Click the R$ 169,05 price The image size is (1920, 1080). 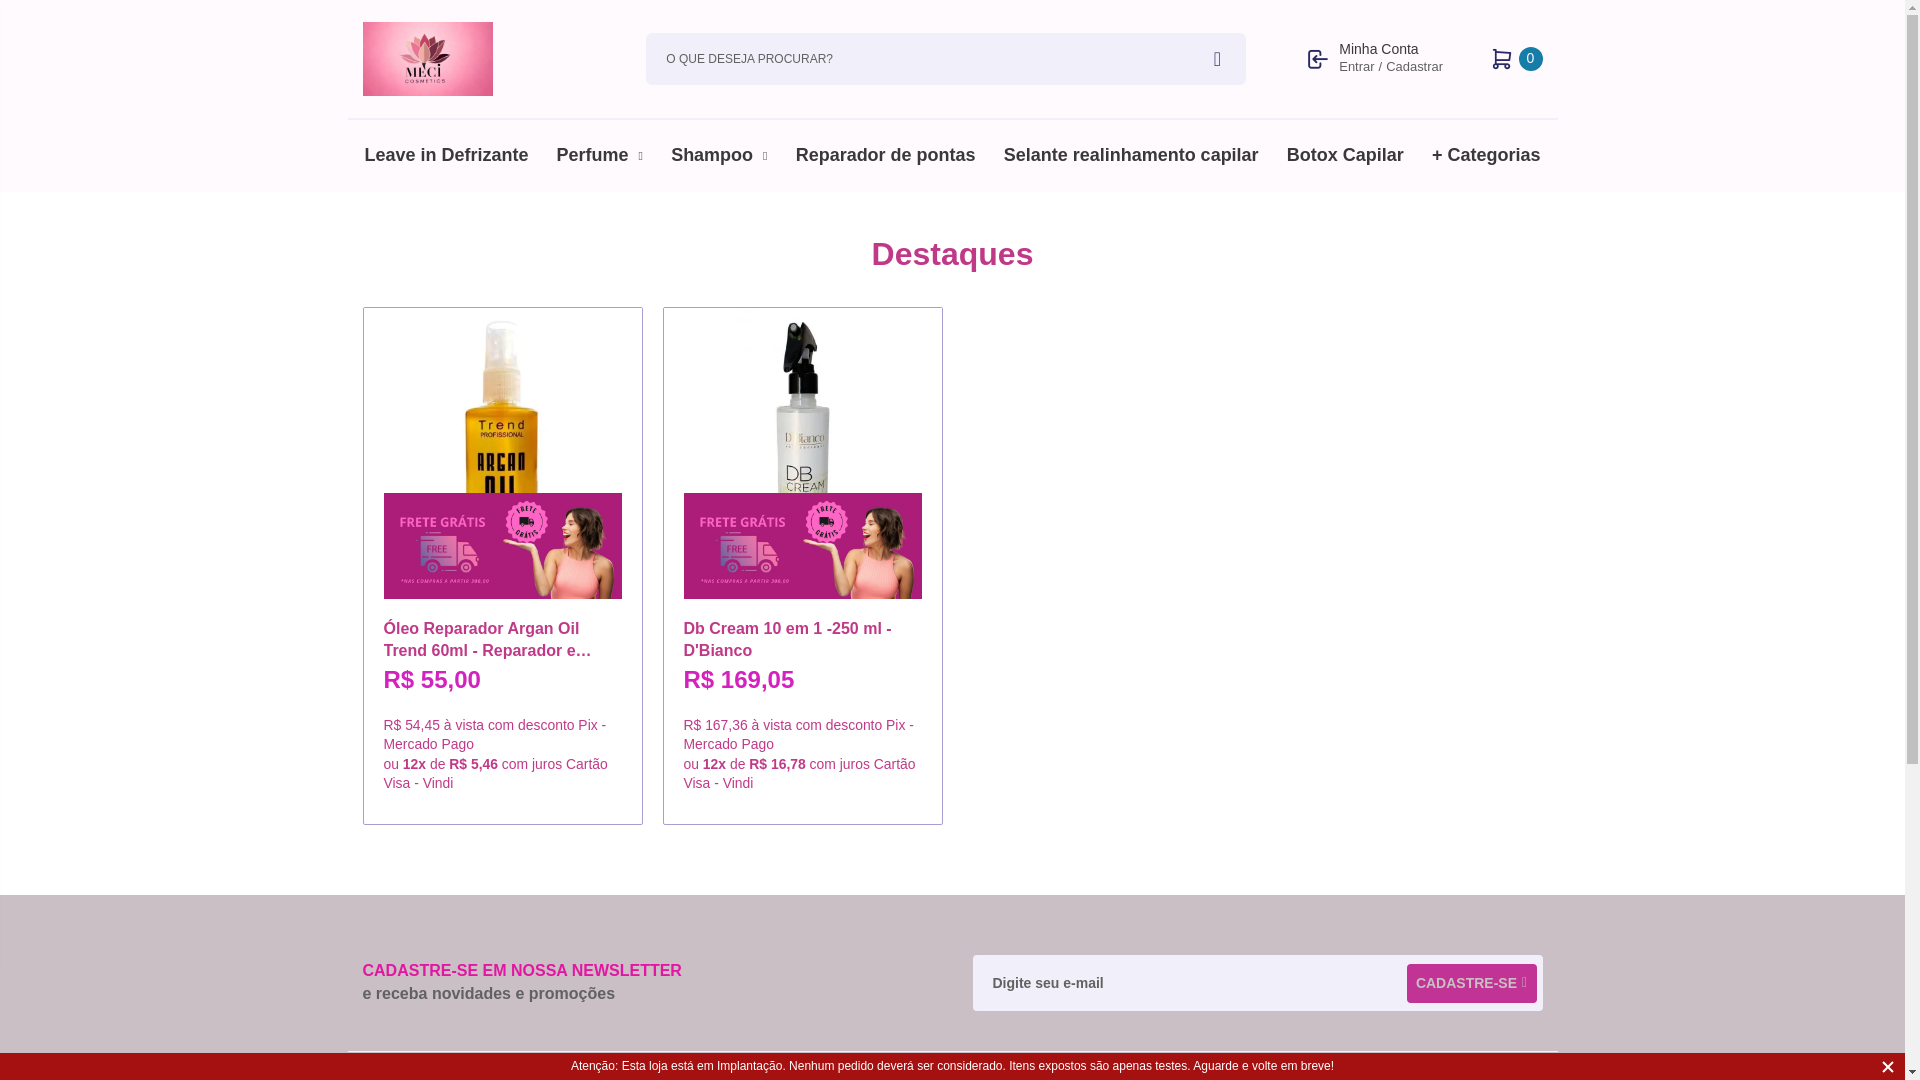tap(739, 680)
